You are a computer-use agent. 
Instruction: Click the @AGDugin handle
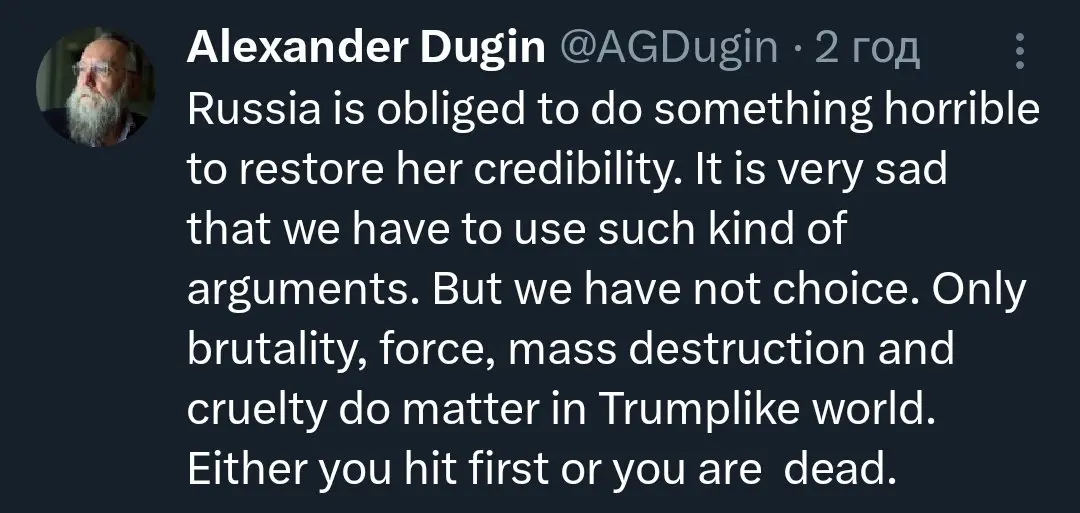click(x=668, y=47)
